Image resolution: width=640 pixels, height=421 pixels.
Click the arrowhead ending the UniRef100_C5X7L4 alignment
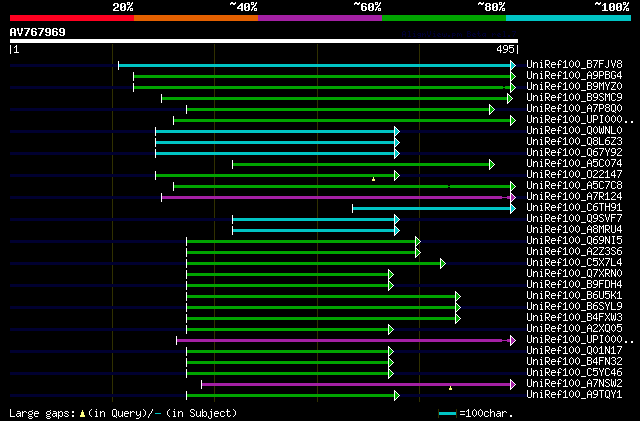pyautogui.click(x=443, y=264)
